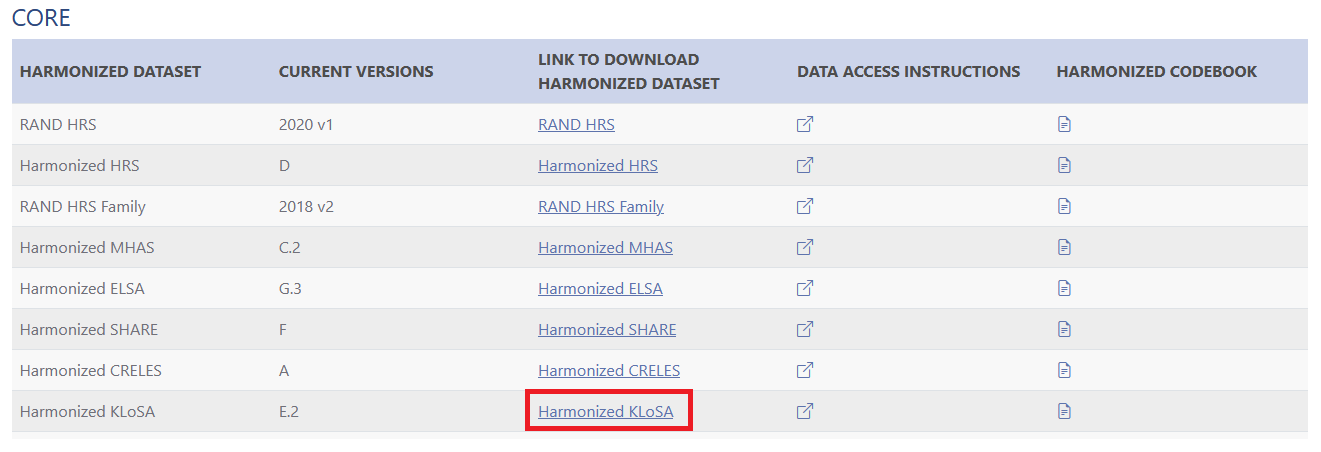Image resolution: width=1321 pixels, height=452 pixels.
Task: Open the Harmonized ELSA download link
Action: click(x=600, y=288)
